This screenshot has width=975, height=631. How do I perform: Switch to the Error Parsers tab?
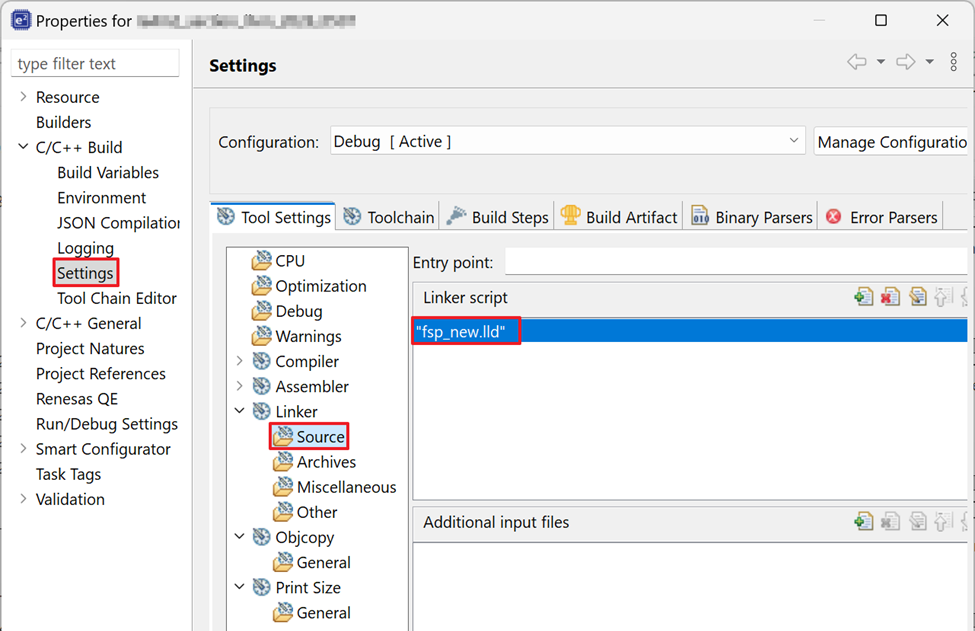click(x=882, y=217)
